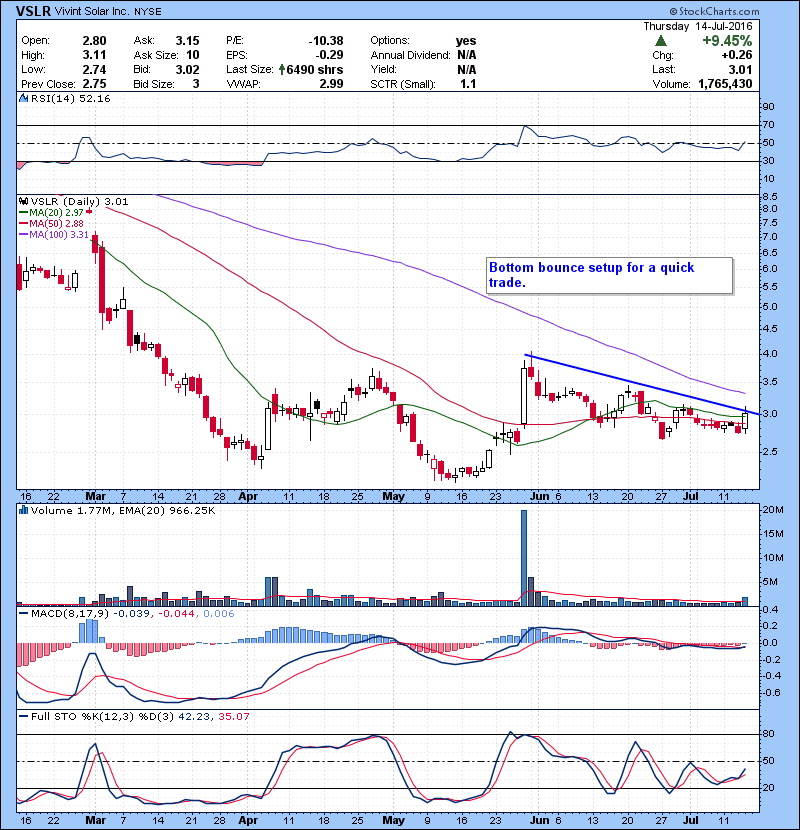Click the MA(100) 3.31 legend entry
The image size is (800, 830).
(x=54, y=234)
